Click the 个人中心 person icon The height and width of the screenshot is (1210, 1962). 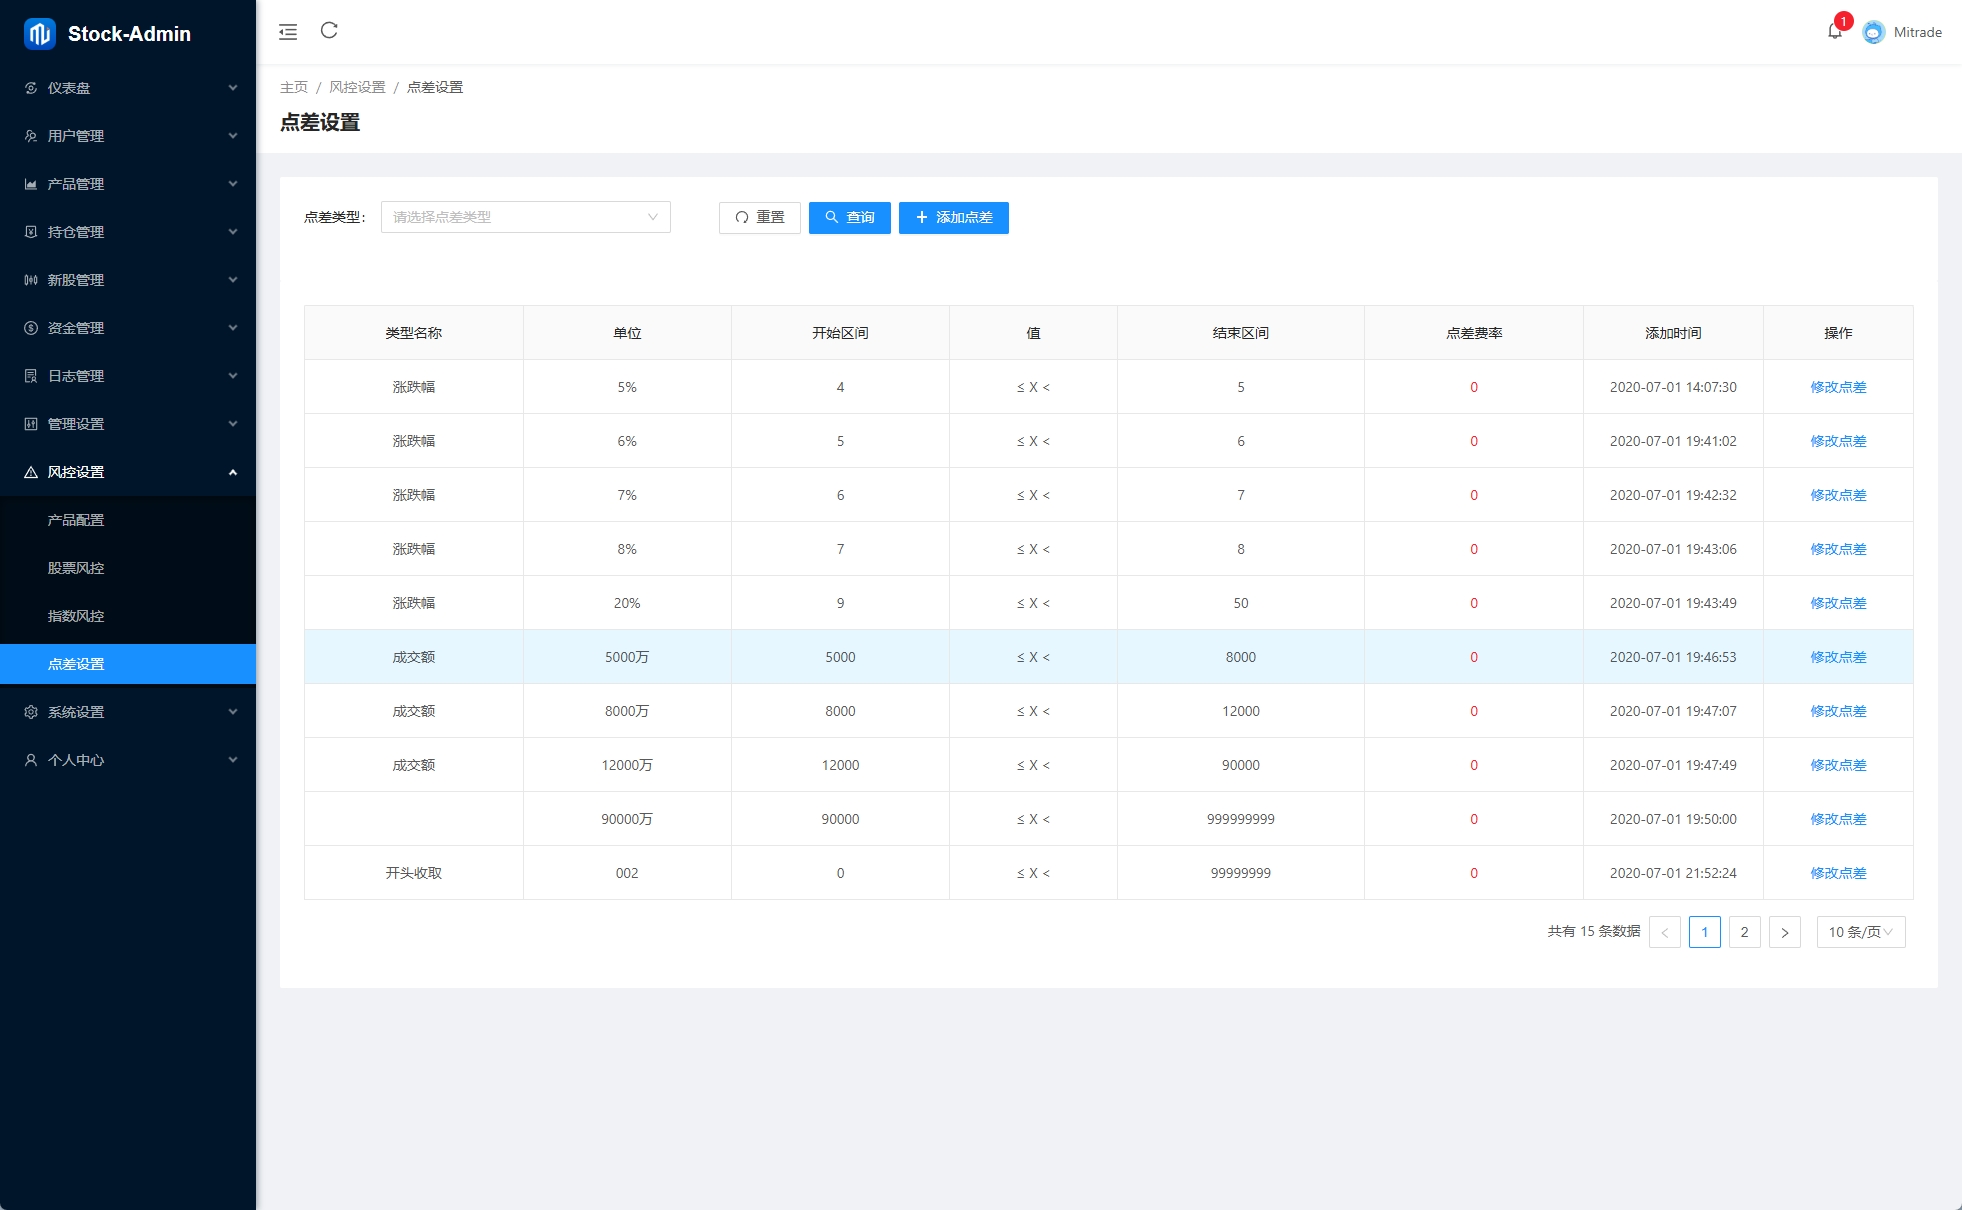31,760
